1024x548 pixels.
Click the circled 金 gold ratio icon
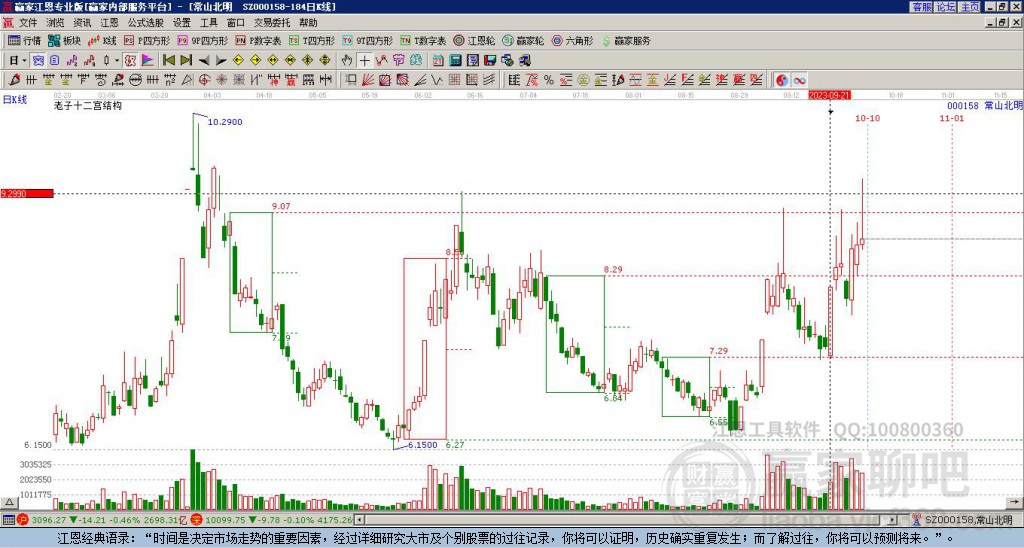[x=583, y=80]
